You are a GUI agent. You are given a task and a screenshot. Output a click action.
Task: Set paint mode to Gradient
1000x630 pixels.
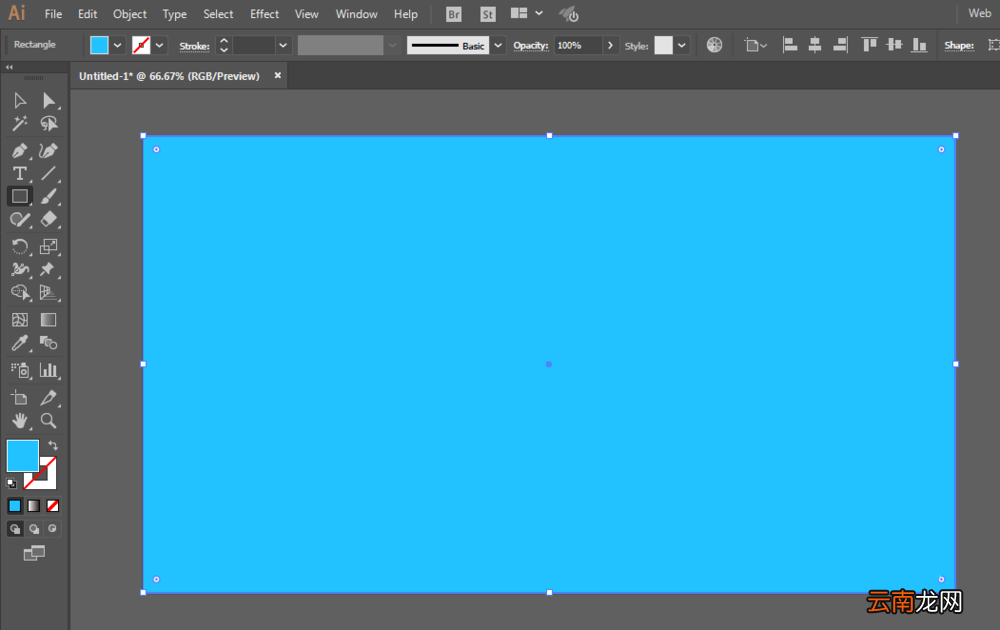(34, 506)
